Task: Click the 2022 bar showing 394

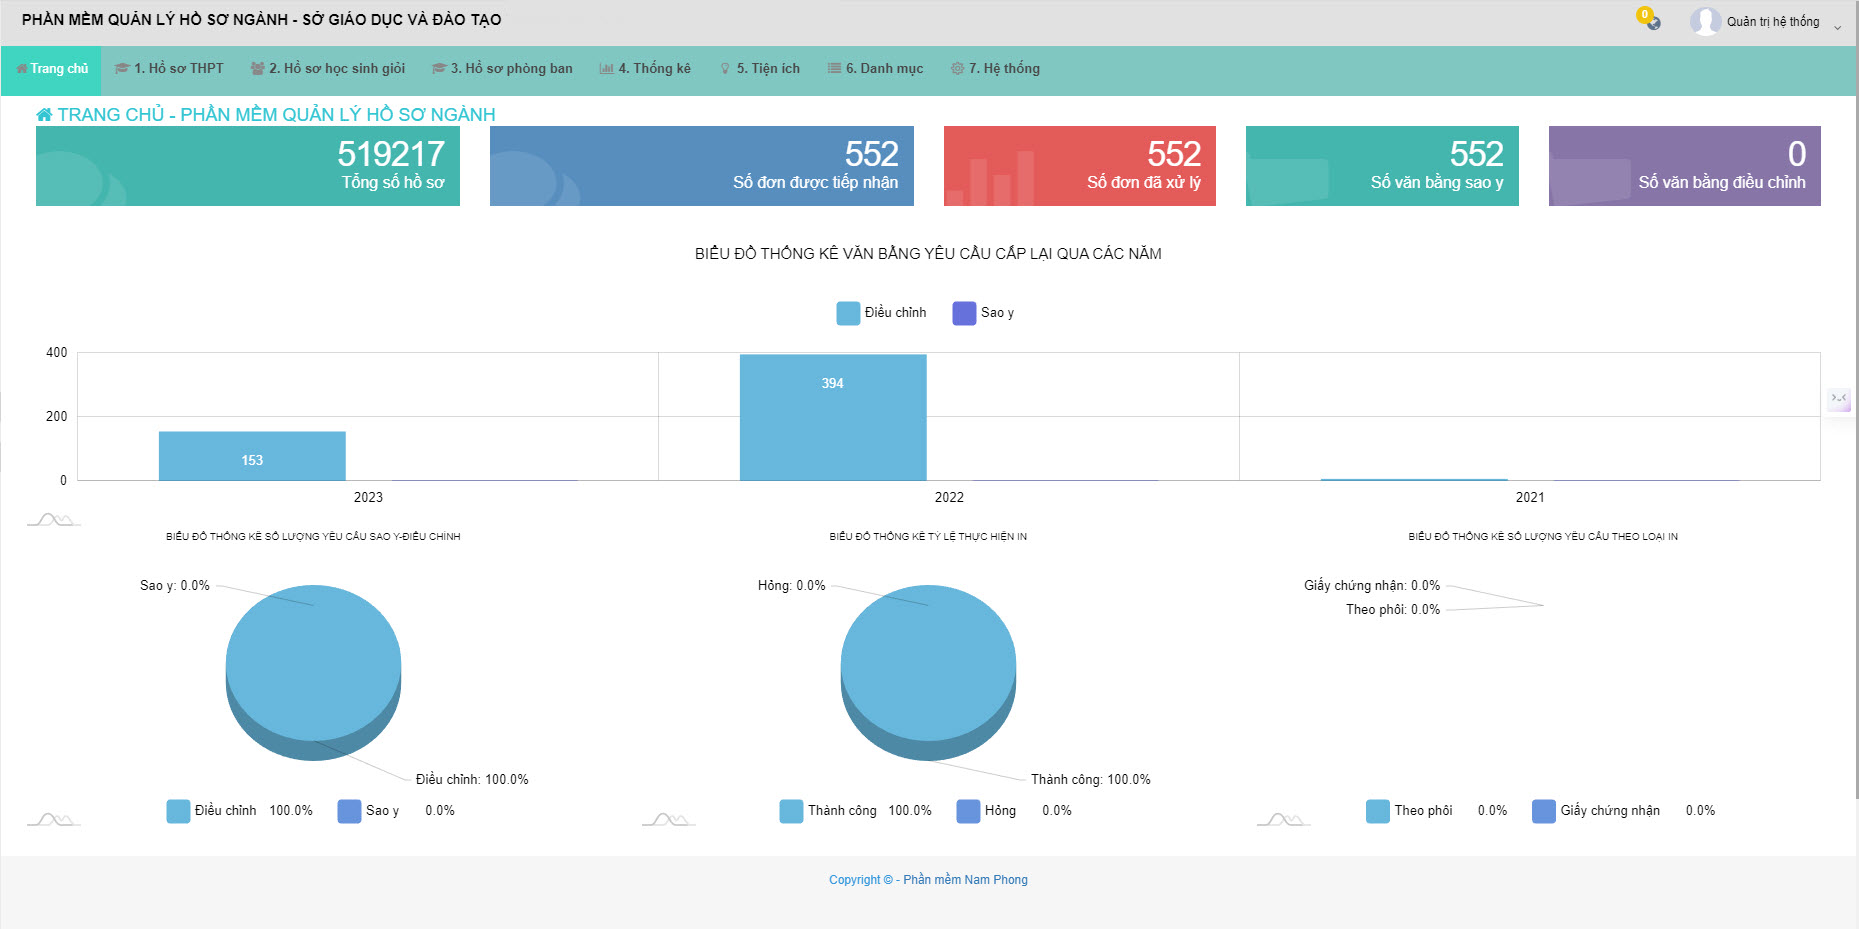Action: pos(833,417)
